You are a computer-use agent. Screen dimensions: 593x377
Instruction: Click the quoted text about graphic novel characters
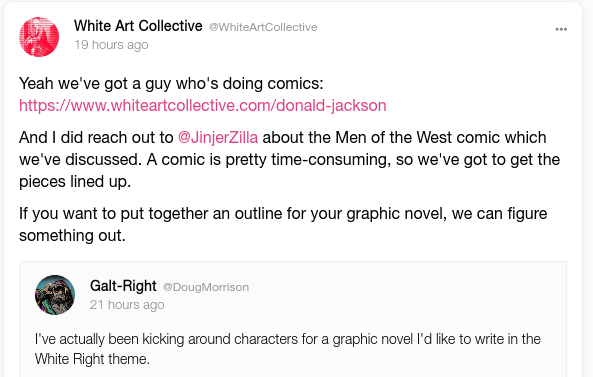287,349
